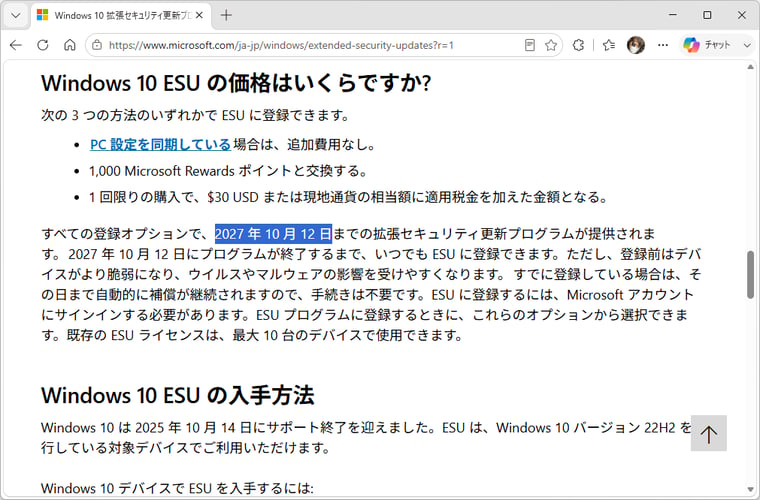The width and height of the screenshot is (760, 500).
Task: Click the $30 USD purchase bullet text
Action: pyautogui.click(x=348, y=197)
